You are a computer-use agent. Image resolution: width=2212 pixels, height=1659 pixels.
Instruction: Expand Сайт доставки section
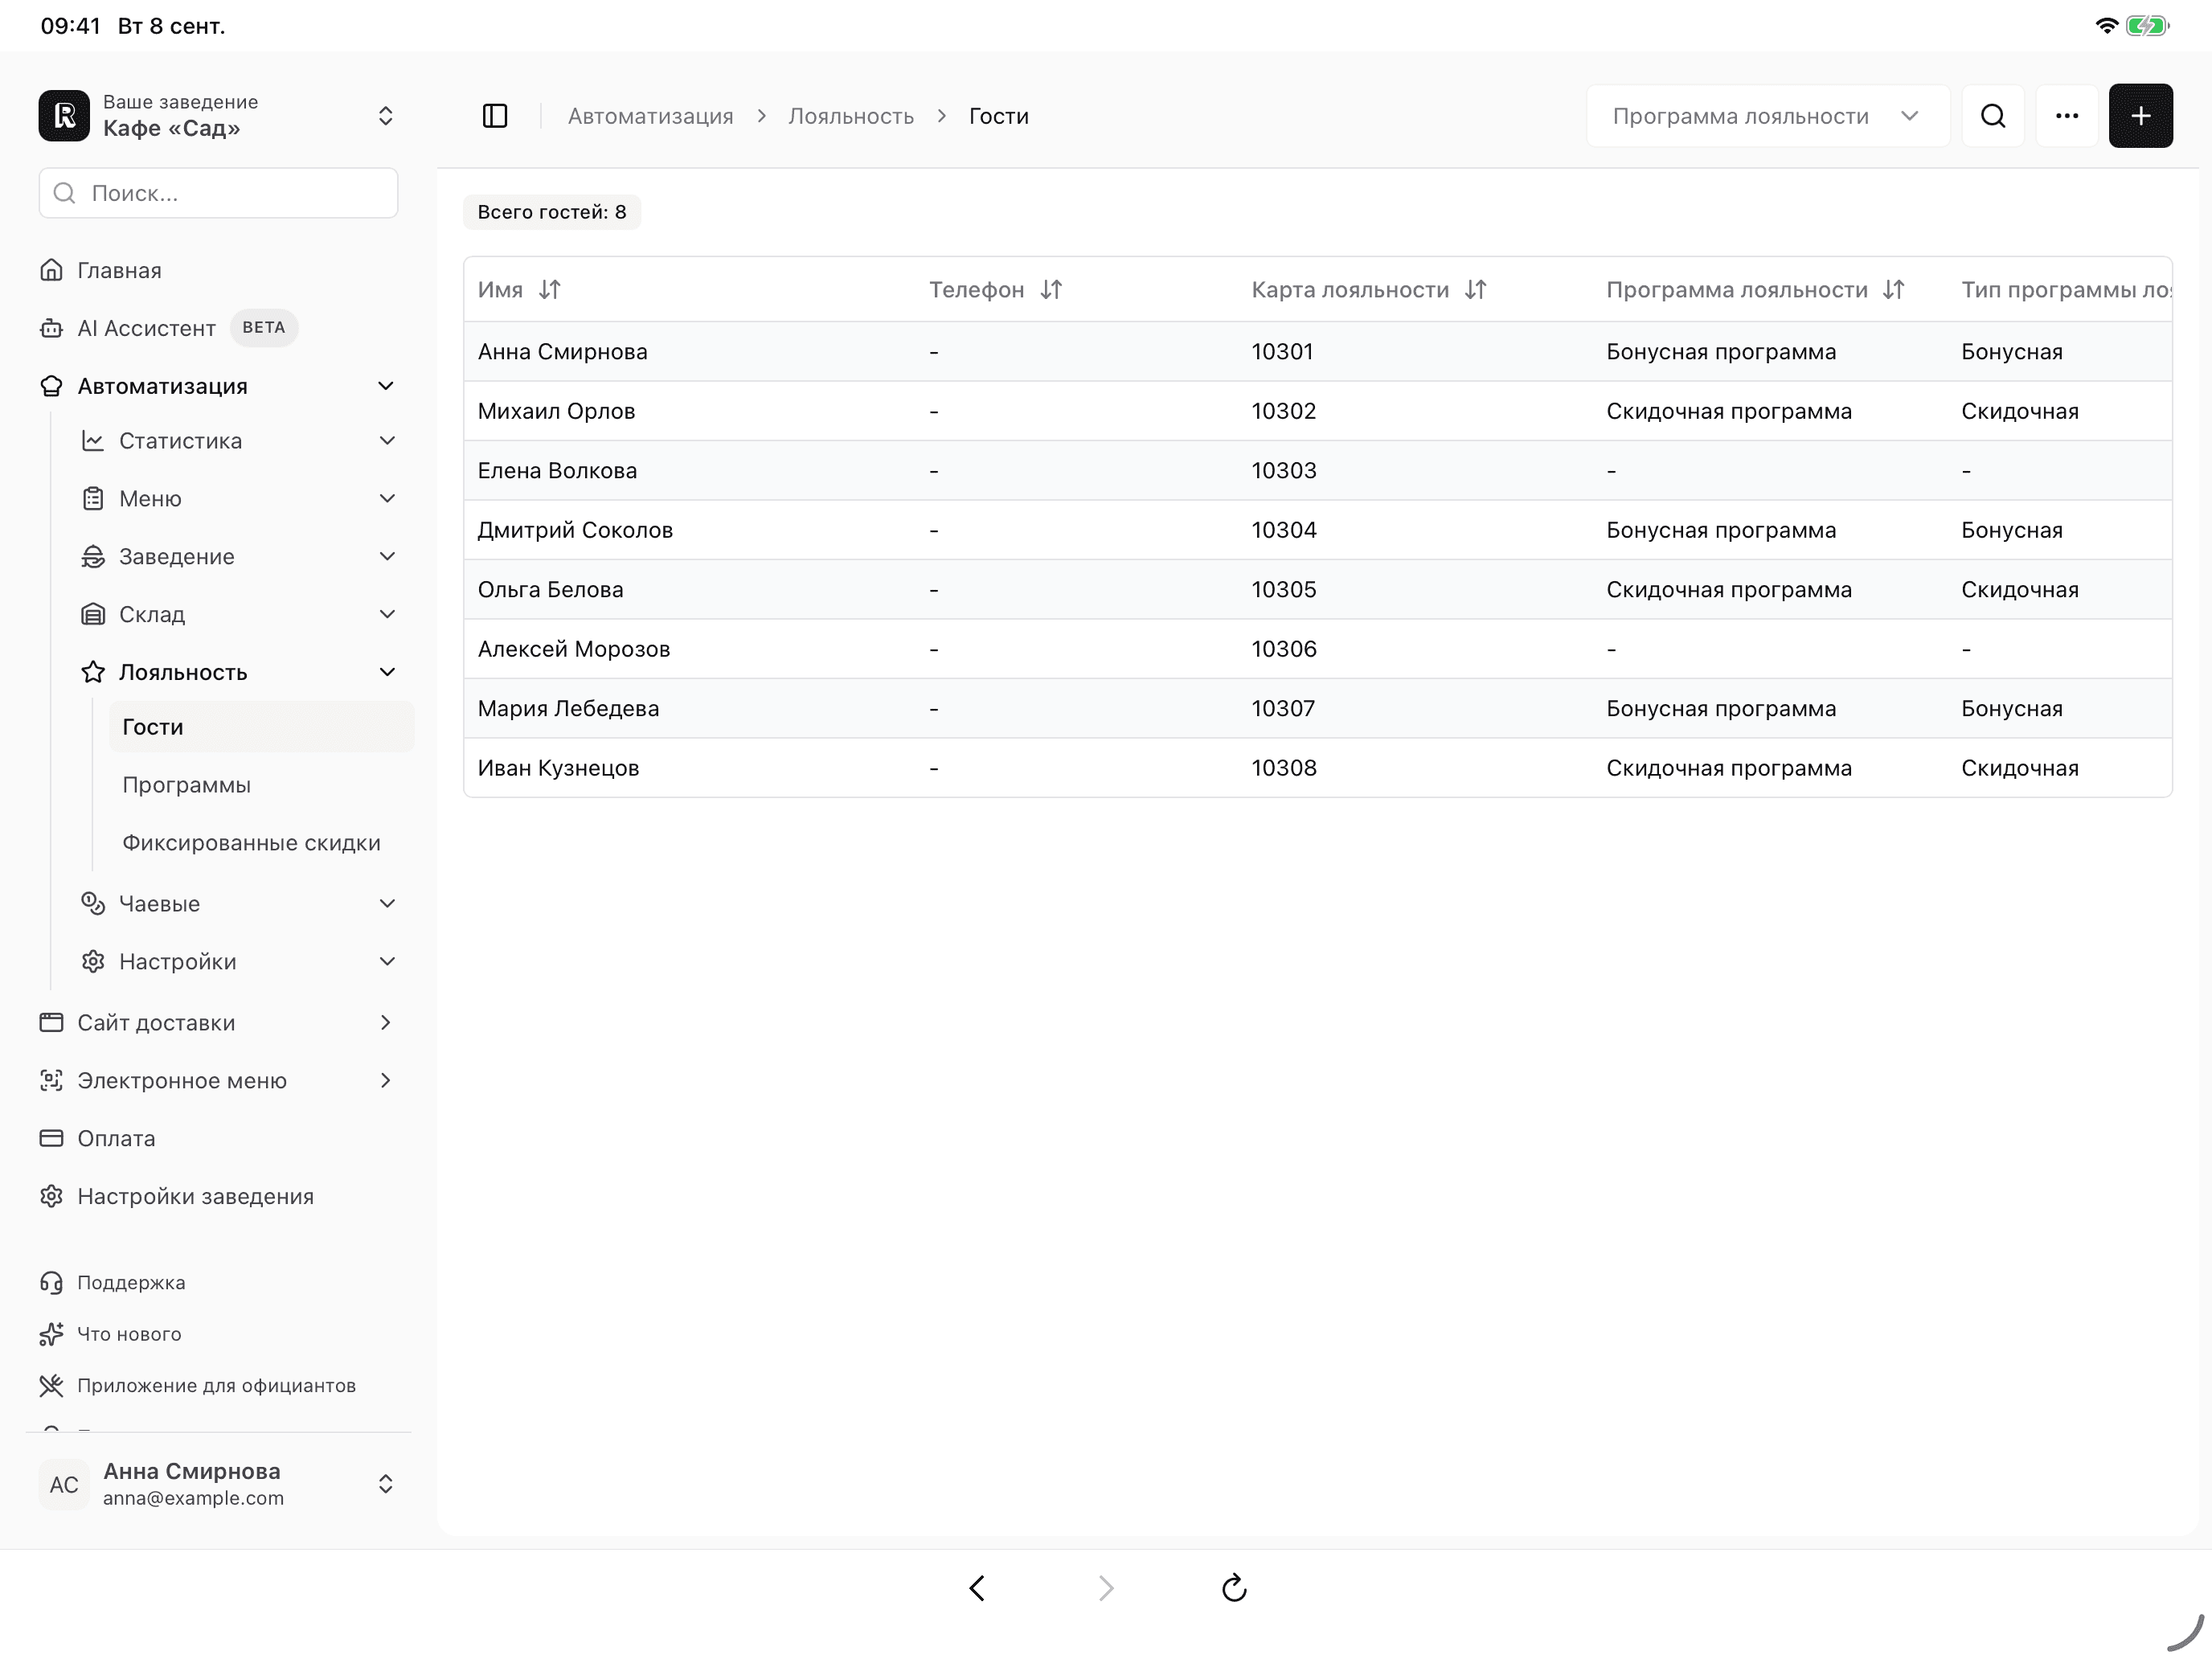coord(218,1022)
